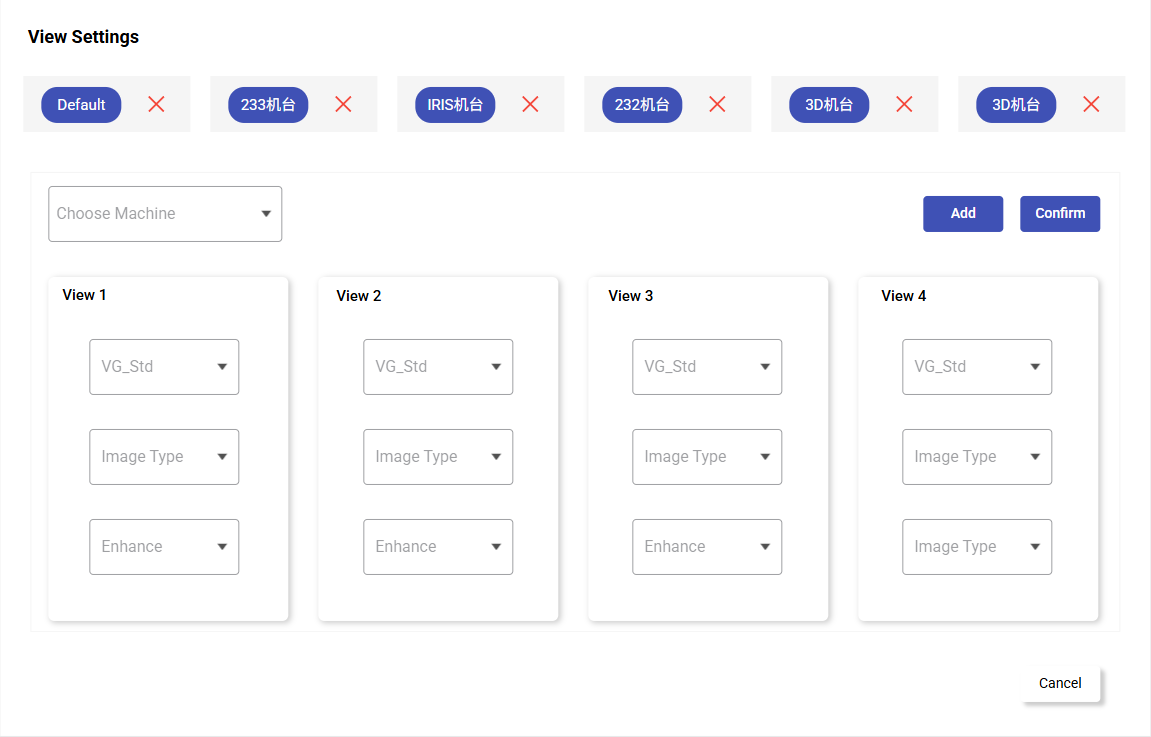Open View 2's VG_Std dropdown

pos(438,367)
